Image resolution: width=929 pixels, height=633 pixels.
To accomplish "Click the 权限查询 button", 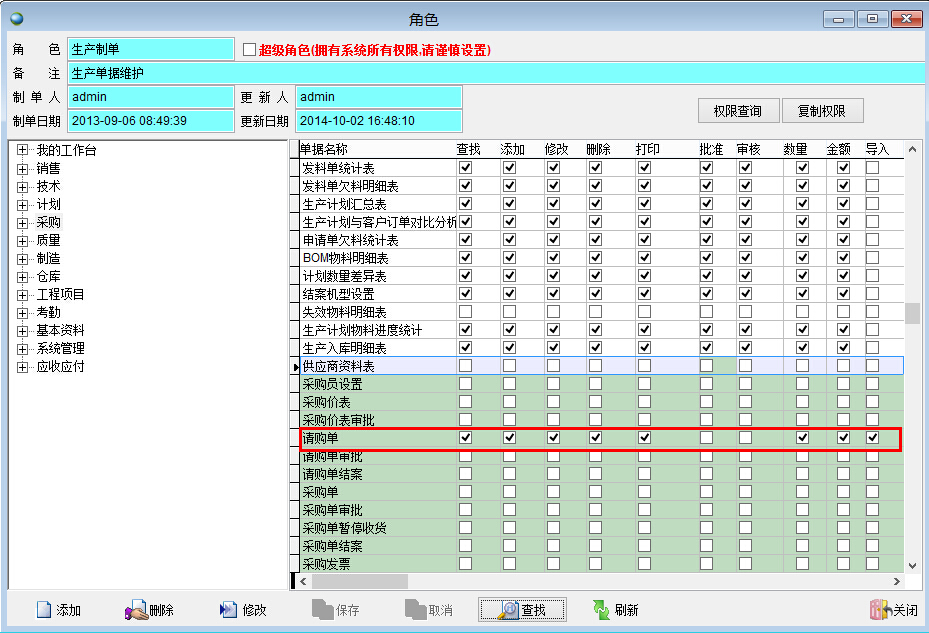I will [737, 111].
